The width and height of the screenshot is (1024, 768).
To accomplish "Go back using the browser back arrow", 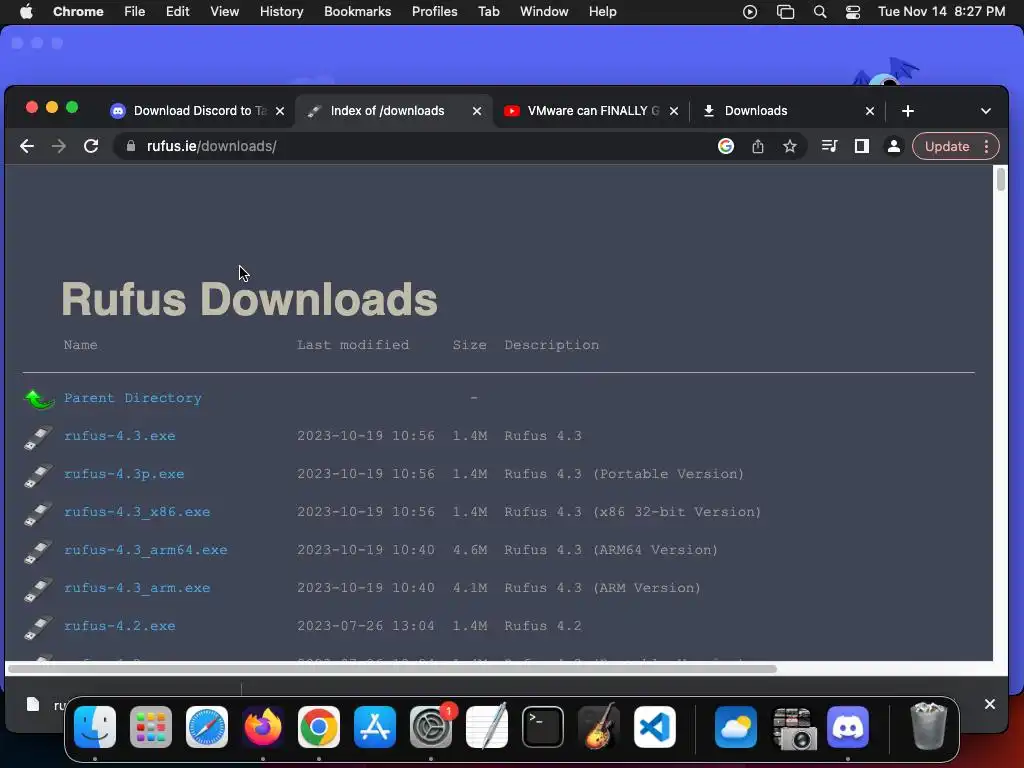I will 27,146.
